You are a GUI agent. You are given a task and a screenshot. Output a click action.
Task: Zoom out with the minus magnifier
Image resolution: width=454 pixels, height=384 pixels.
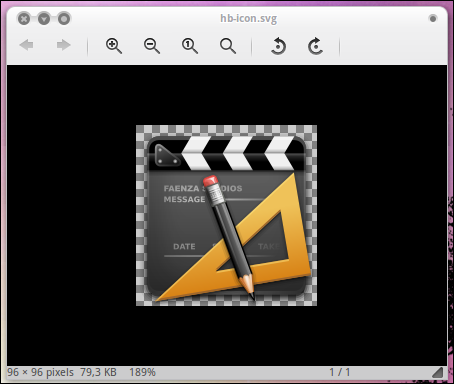point(152,46)
